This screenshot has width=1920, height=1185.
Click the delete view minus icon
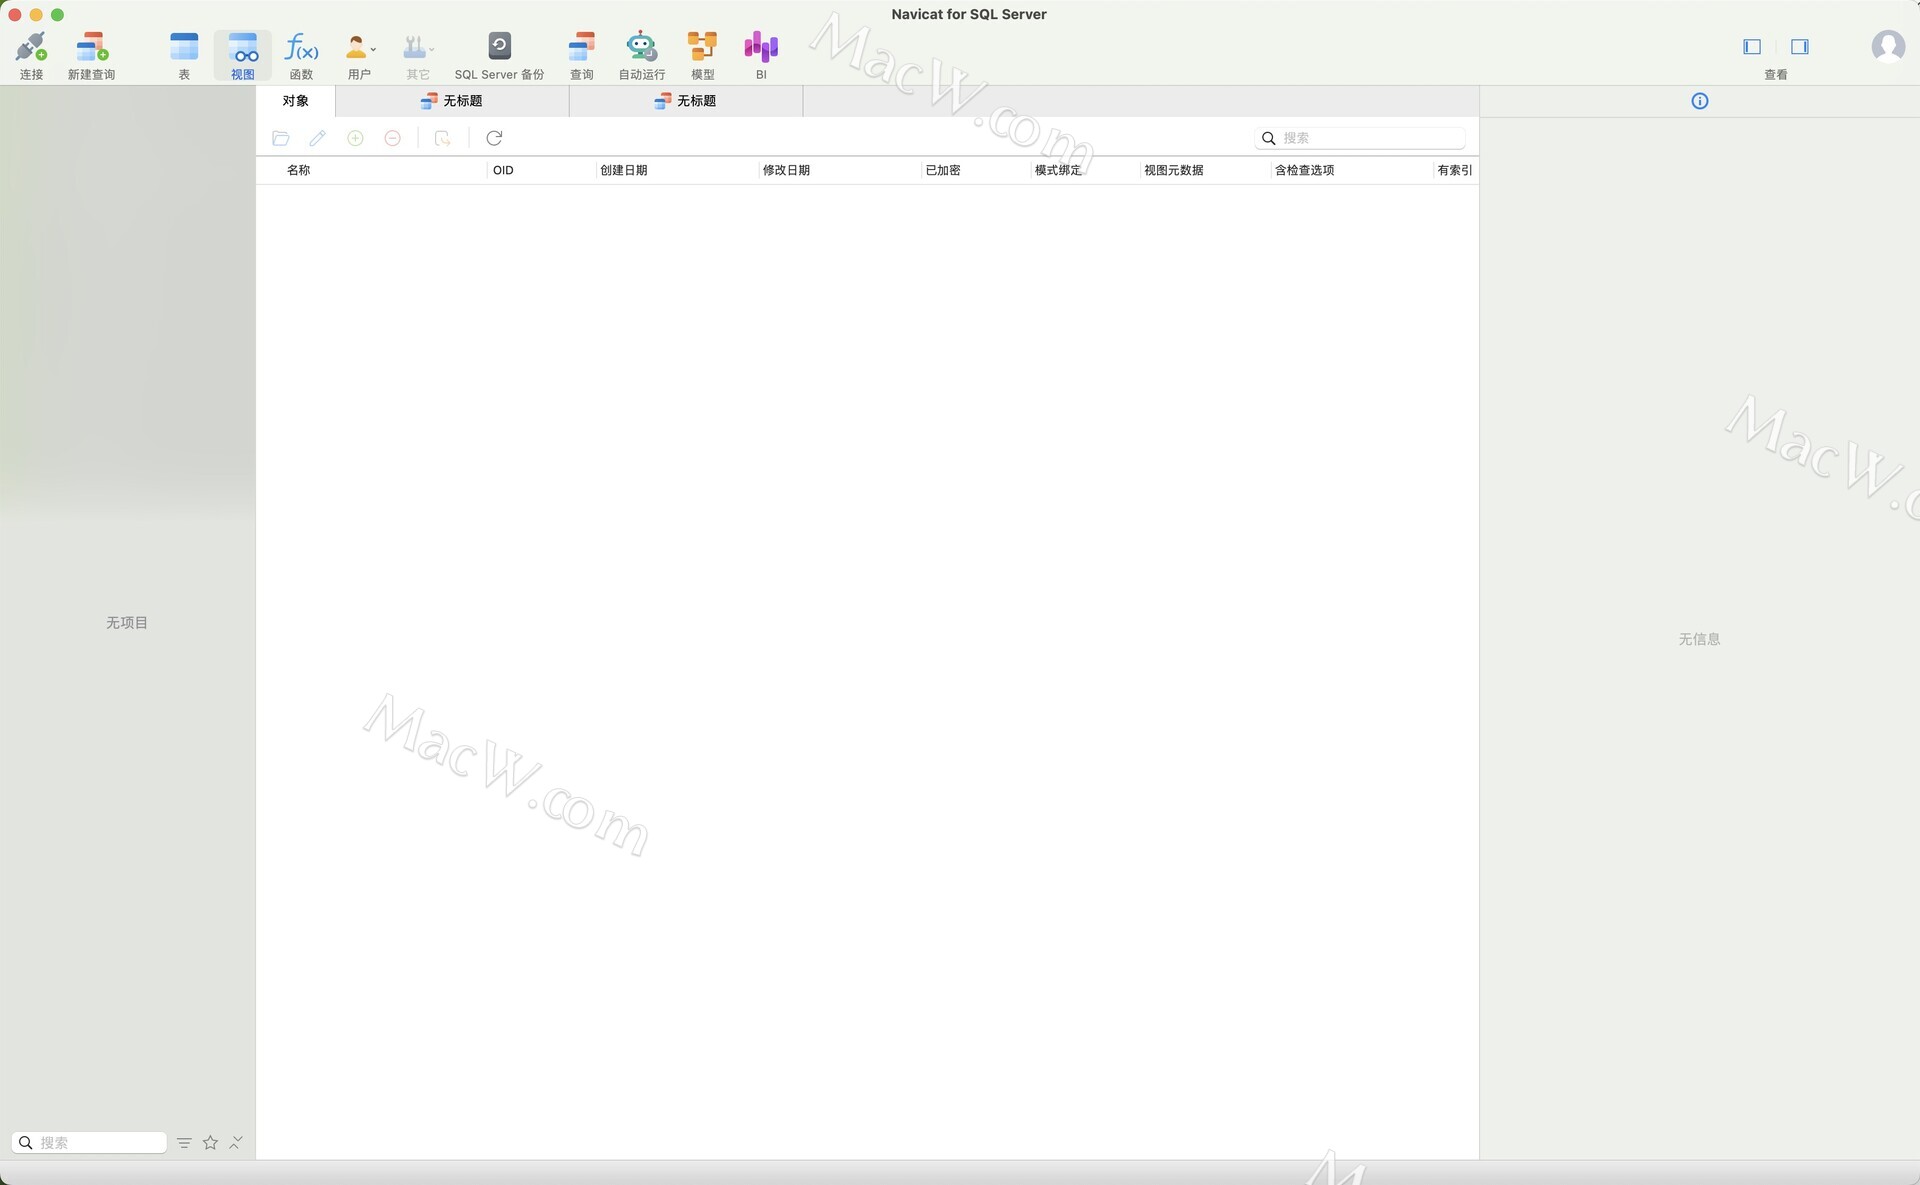[x=393, y=138]
